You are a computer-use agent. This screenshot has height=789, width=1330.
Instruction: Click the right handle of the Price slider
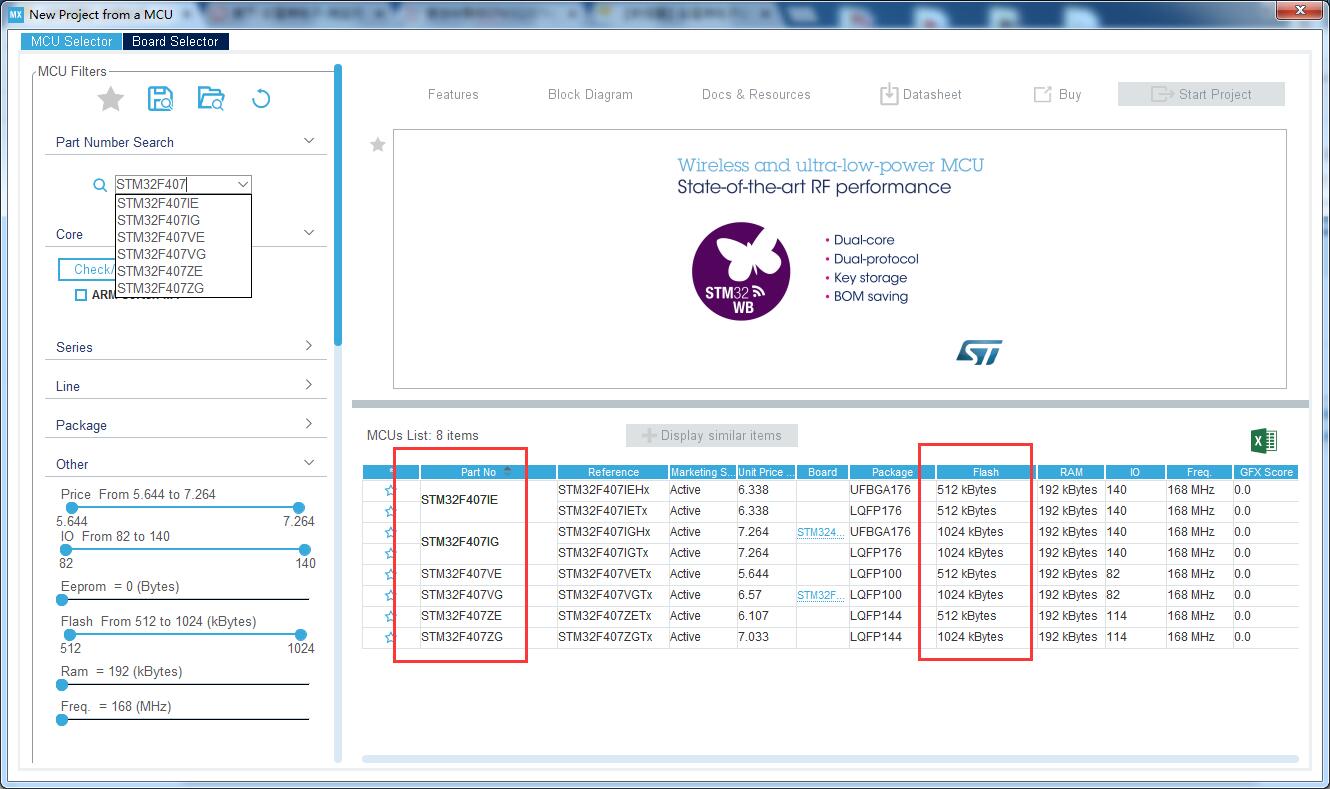(x=298, y=508)
